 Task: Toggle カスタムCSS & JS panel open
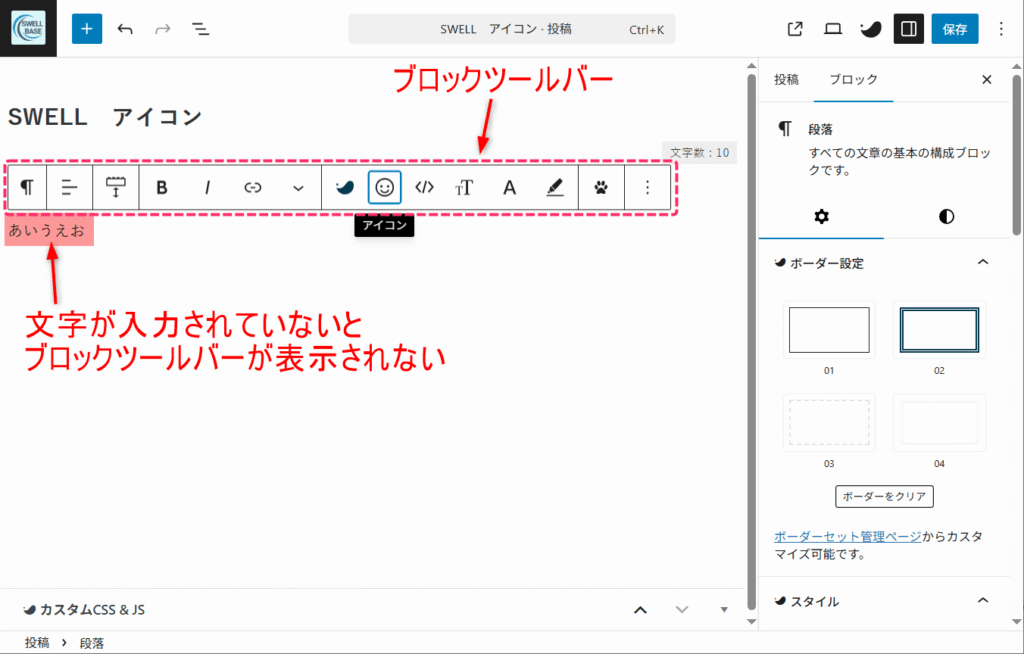coord(724,610)
